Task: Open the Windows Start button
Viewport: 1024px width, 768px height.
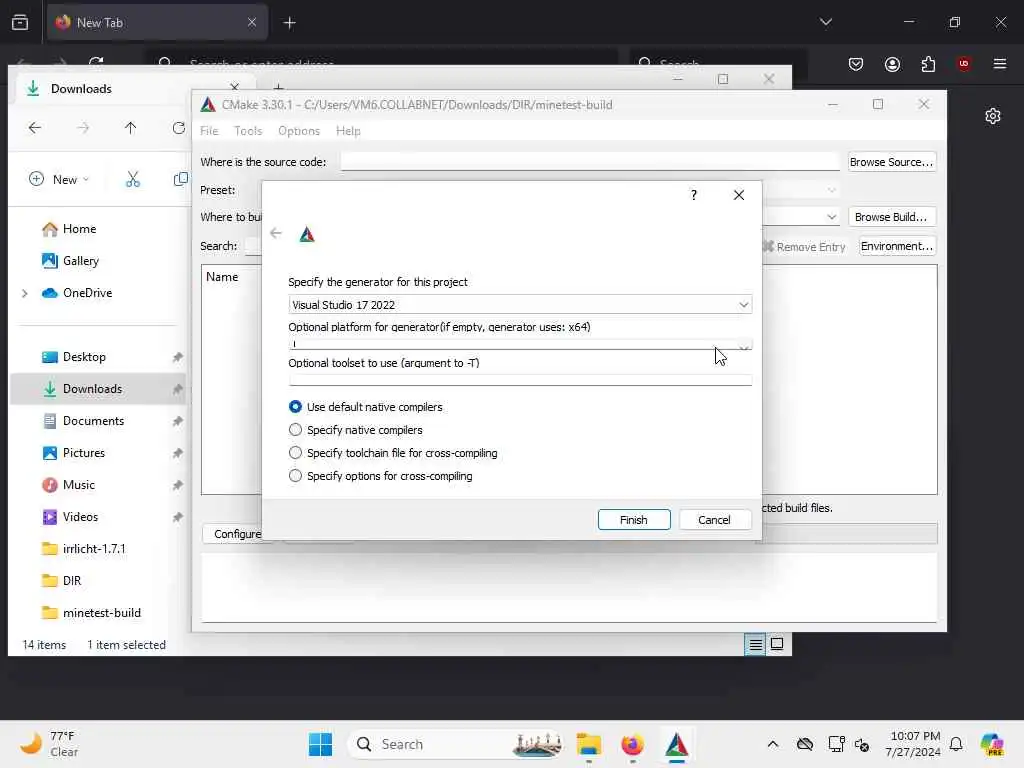Action: [320, 744]
